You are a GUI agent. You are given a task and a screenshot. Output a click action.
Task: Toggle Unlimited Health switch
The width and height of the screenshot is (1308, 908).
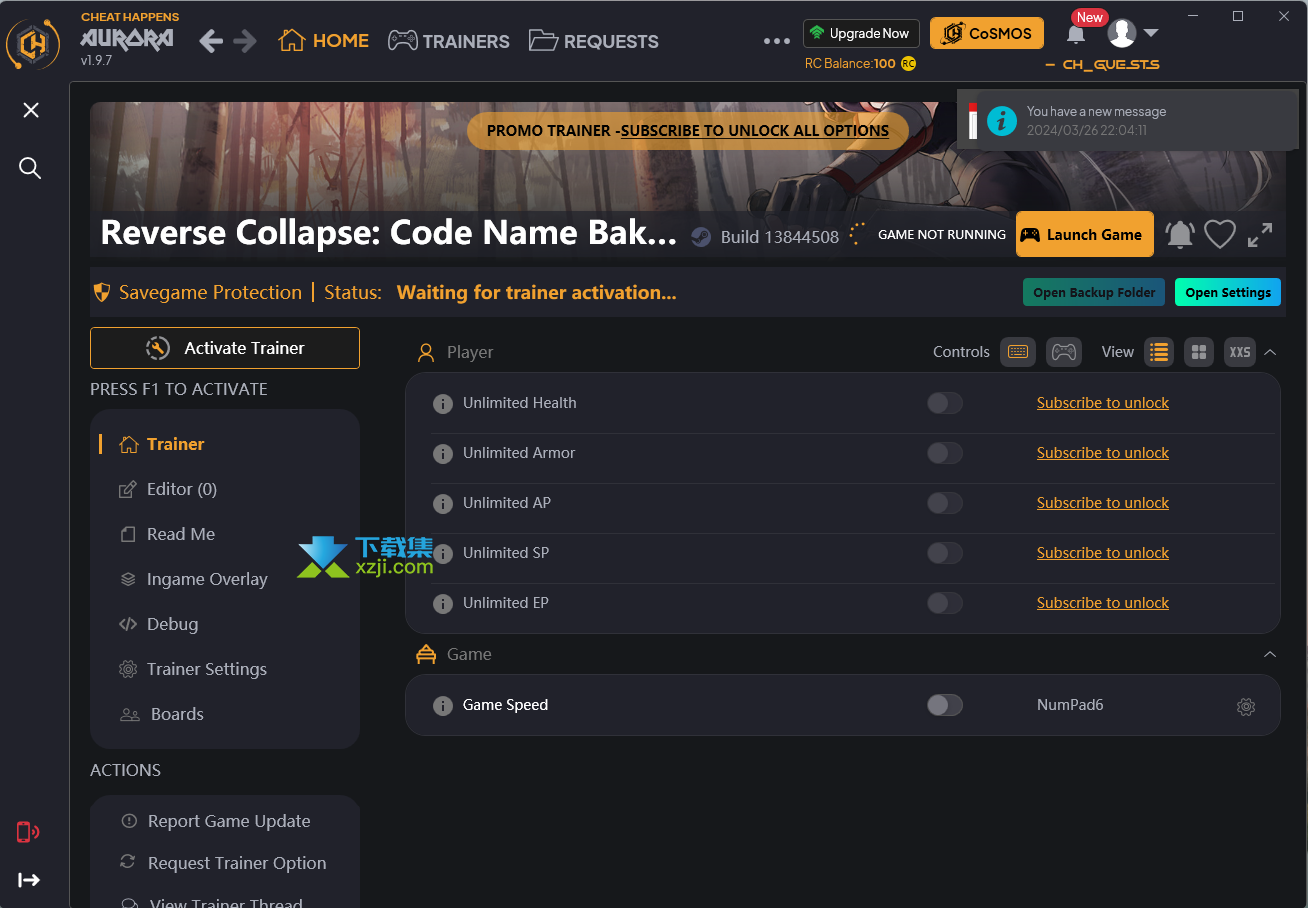point(945,403)
